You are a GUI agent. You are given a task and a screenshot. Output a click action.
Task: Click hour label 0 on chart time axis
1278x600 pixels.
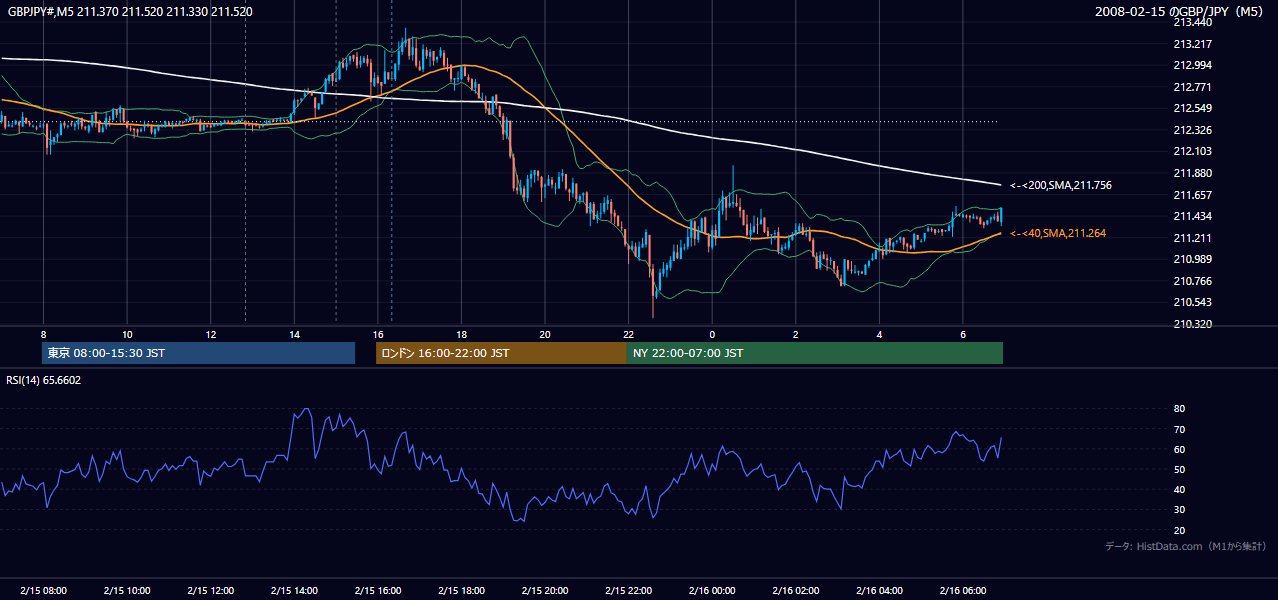click(x=712, y=333)
